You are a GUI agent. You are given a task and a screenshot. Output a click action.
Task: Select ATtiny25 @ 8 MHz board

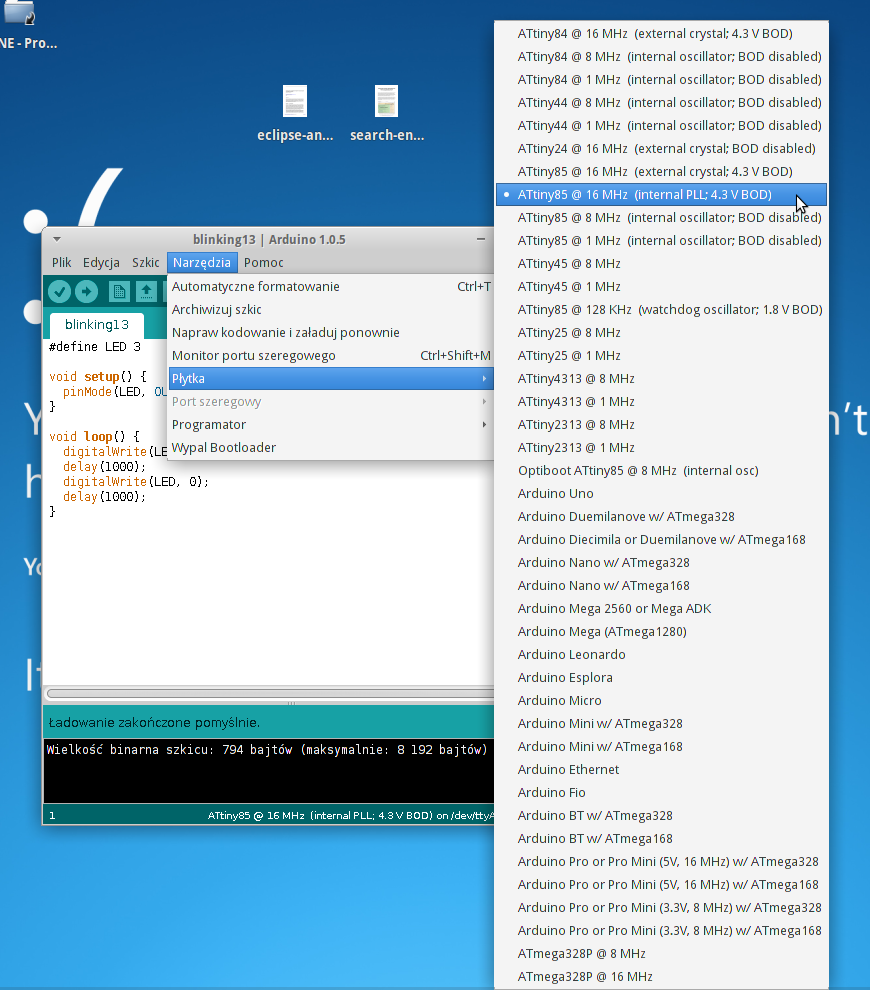point(662,333)
